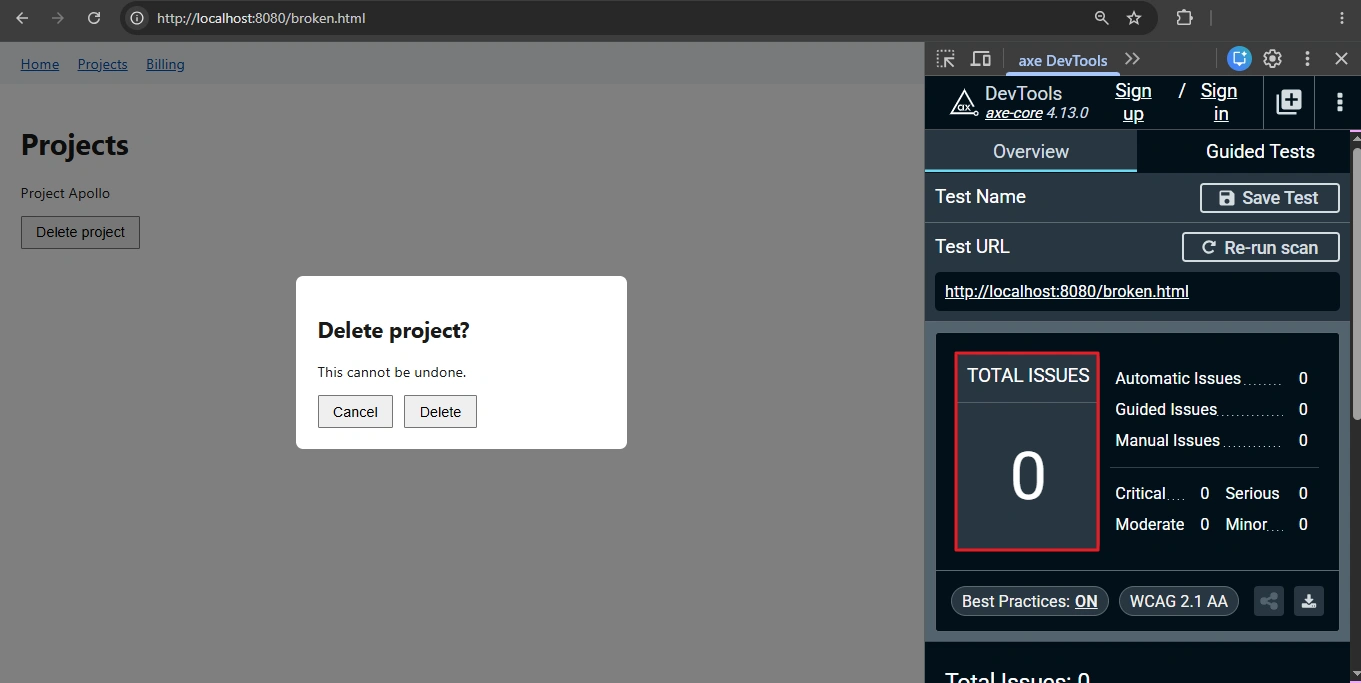
Task: Expand more DevTools tabs chevron
Action: pyautogui.click(x=1132, y=59)
